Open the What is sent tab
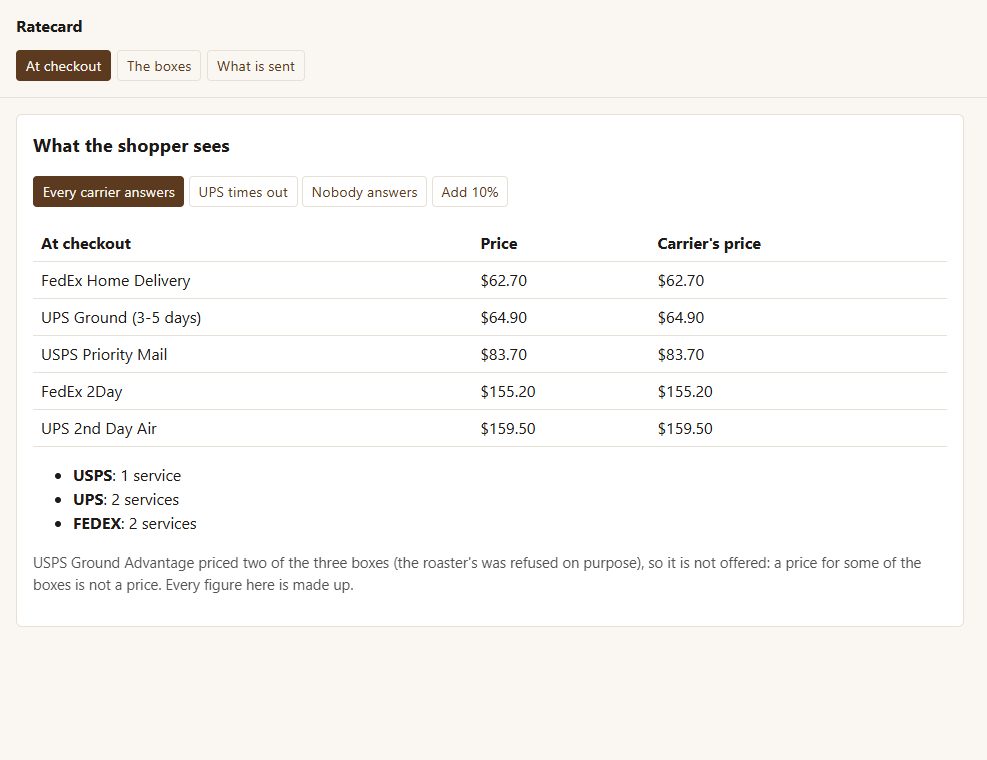The width and height of the screenshot is (987, 760). [256, 65]
